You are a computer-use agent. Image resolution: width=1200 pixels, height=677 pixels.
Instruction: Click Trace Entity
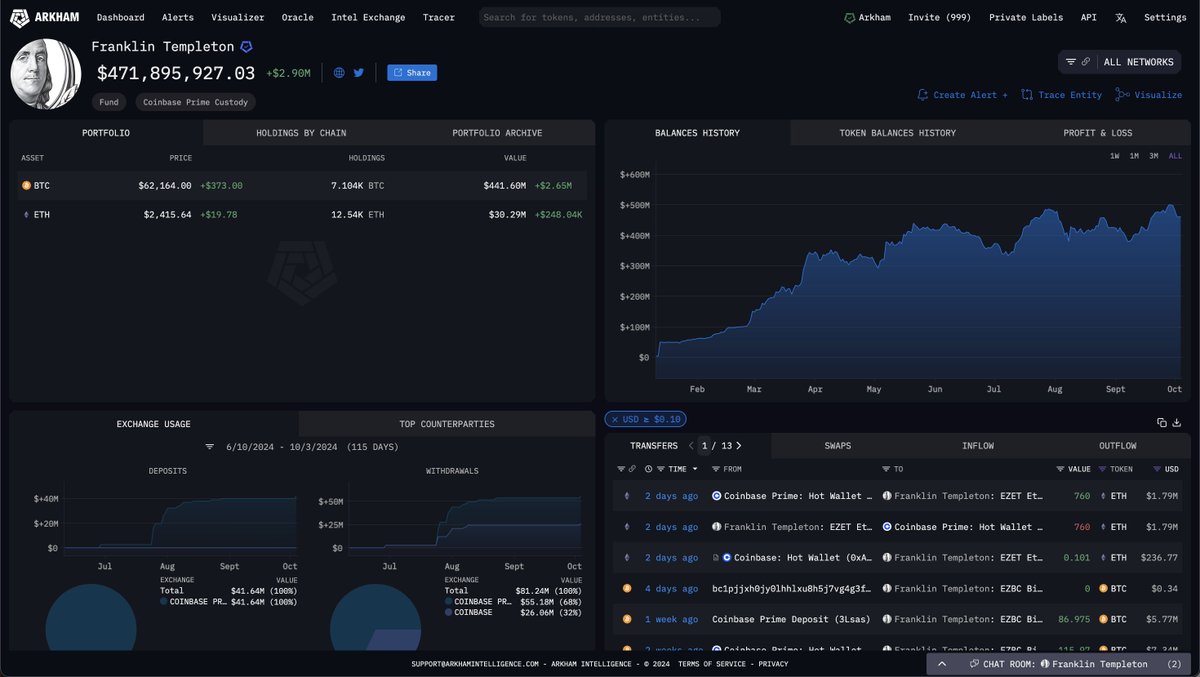pos(1061,95)
